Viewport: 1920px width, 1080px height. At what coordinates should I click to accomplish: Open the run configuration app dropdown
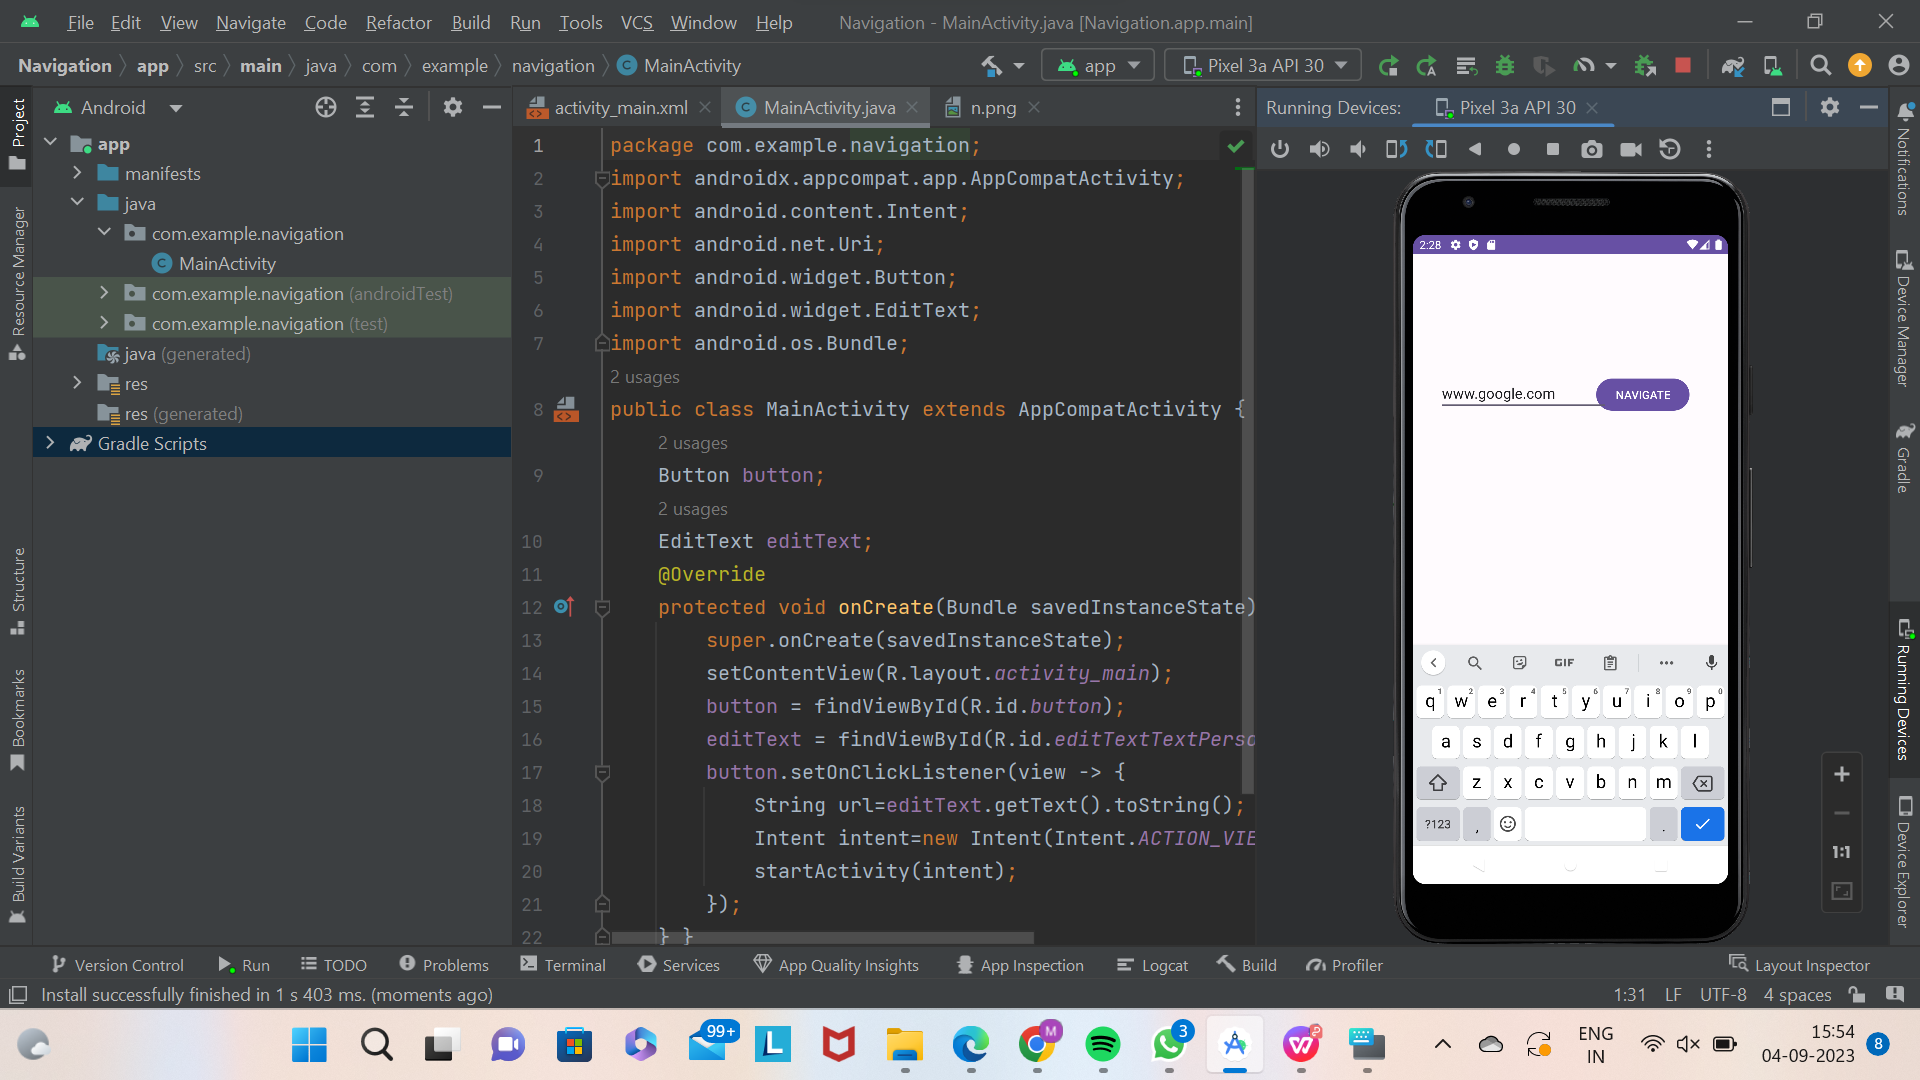pyautogui.click(x=1097, y=65)
